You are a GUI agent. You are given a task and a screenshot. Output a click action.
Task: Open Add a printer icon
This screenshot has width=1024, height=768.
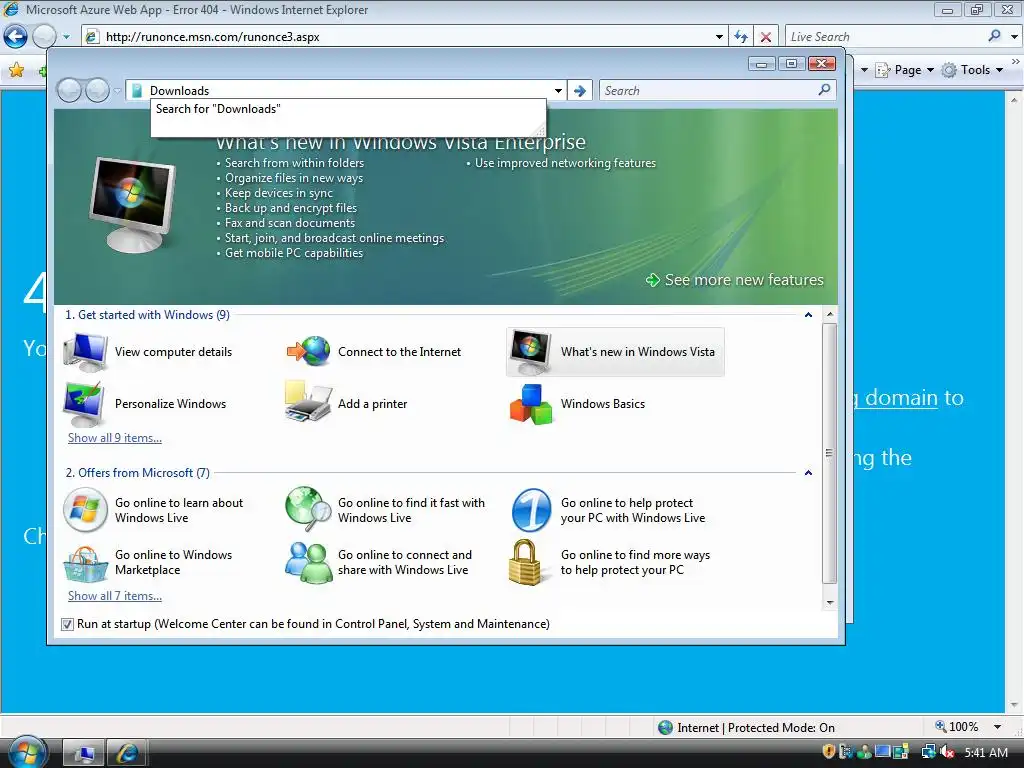click(308, 402)
